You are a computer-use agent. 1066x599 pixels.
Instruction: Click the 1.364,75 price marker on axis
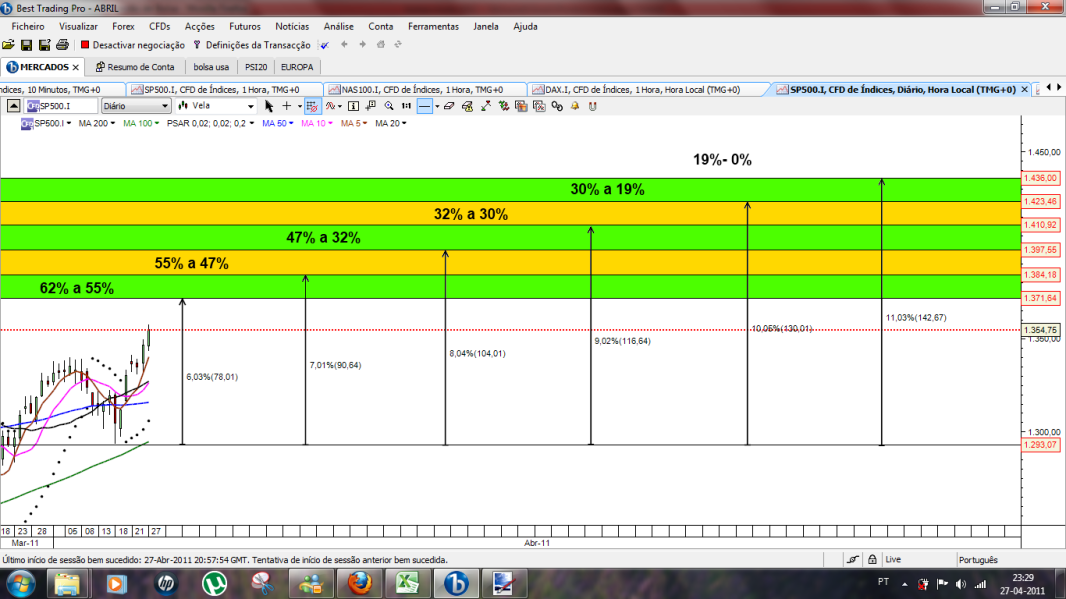(1041, 330)
